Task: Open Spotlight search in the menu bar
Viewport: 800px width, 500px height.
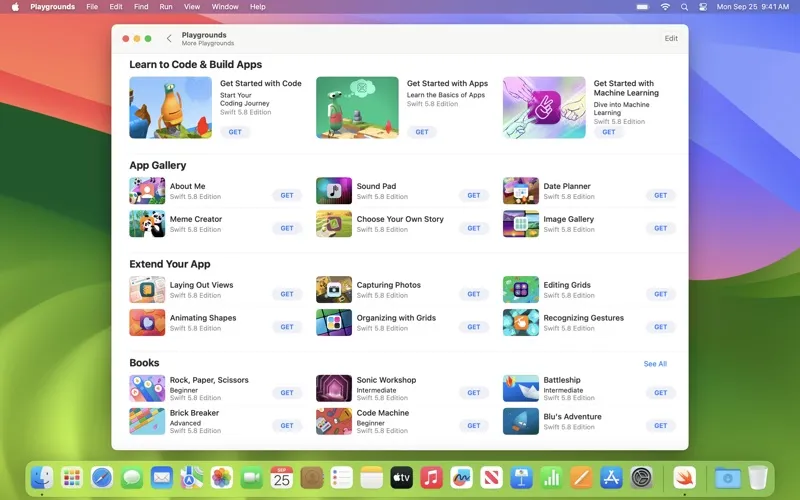Action: click(684, 7)
